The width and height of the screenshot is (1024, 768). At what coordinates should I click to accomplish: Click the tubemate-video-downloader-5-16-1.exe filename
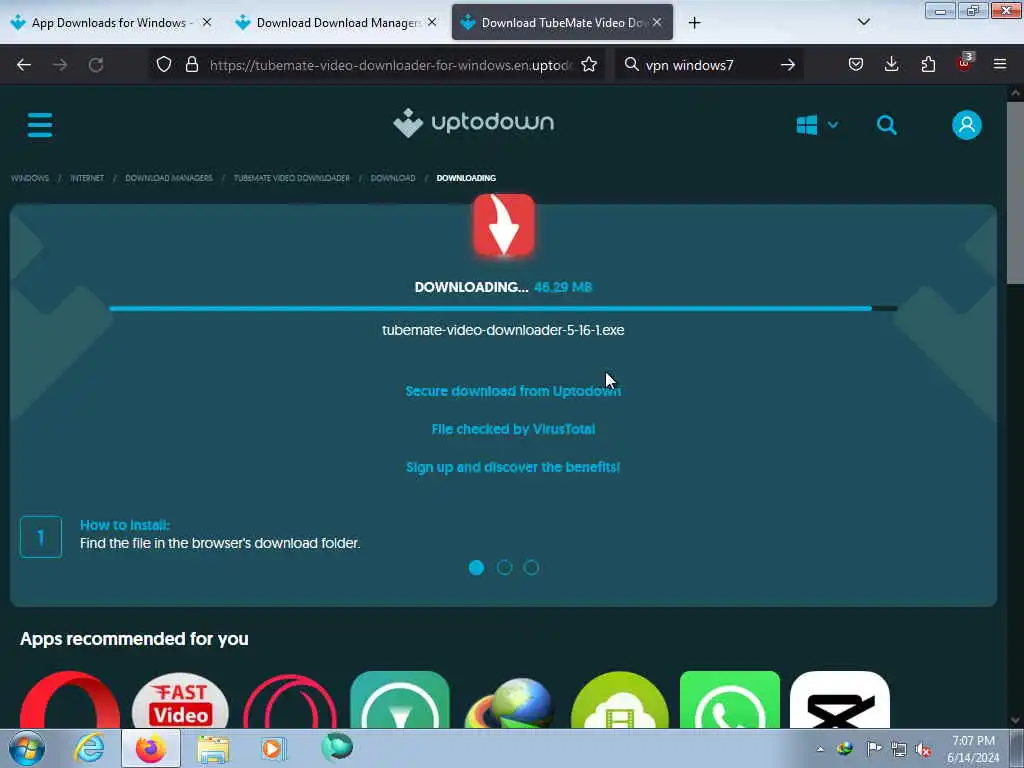[x=503, y=330]
